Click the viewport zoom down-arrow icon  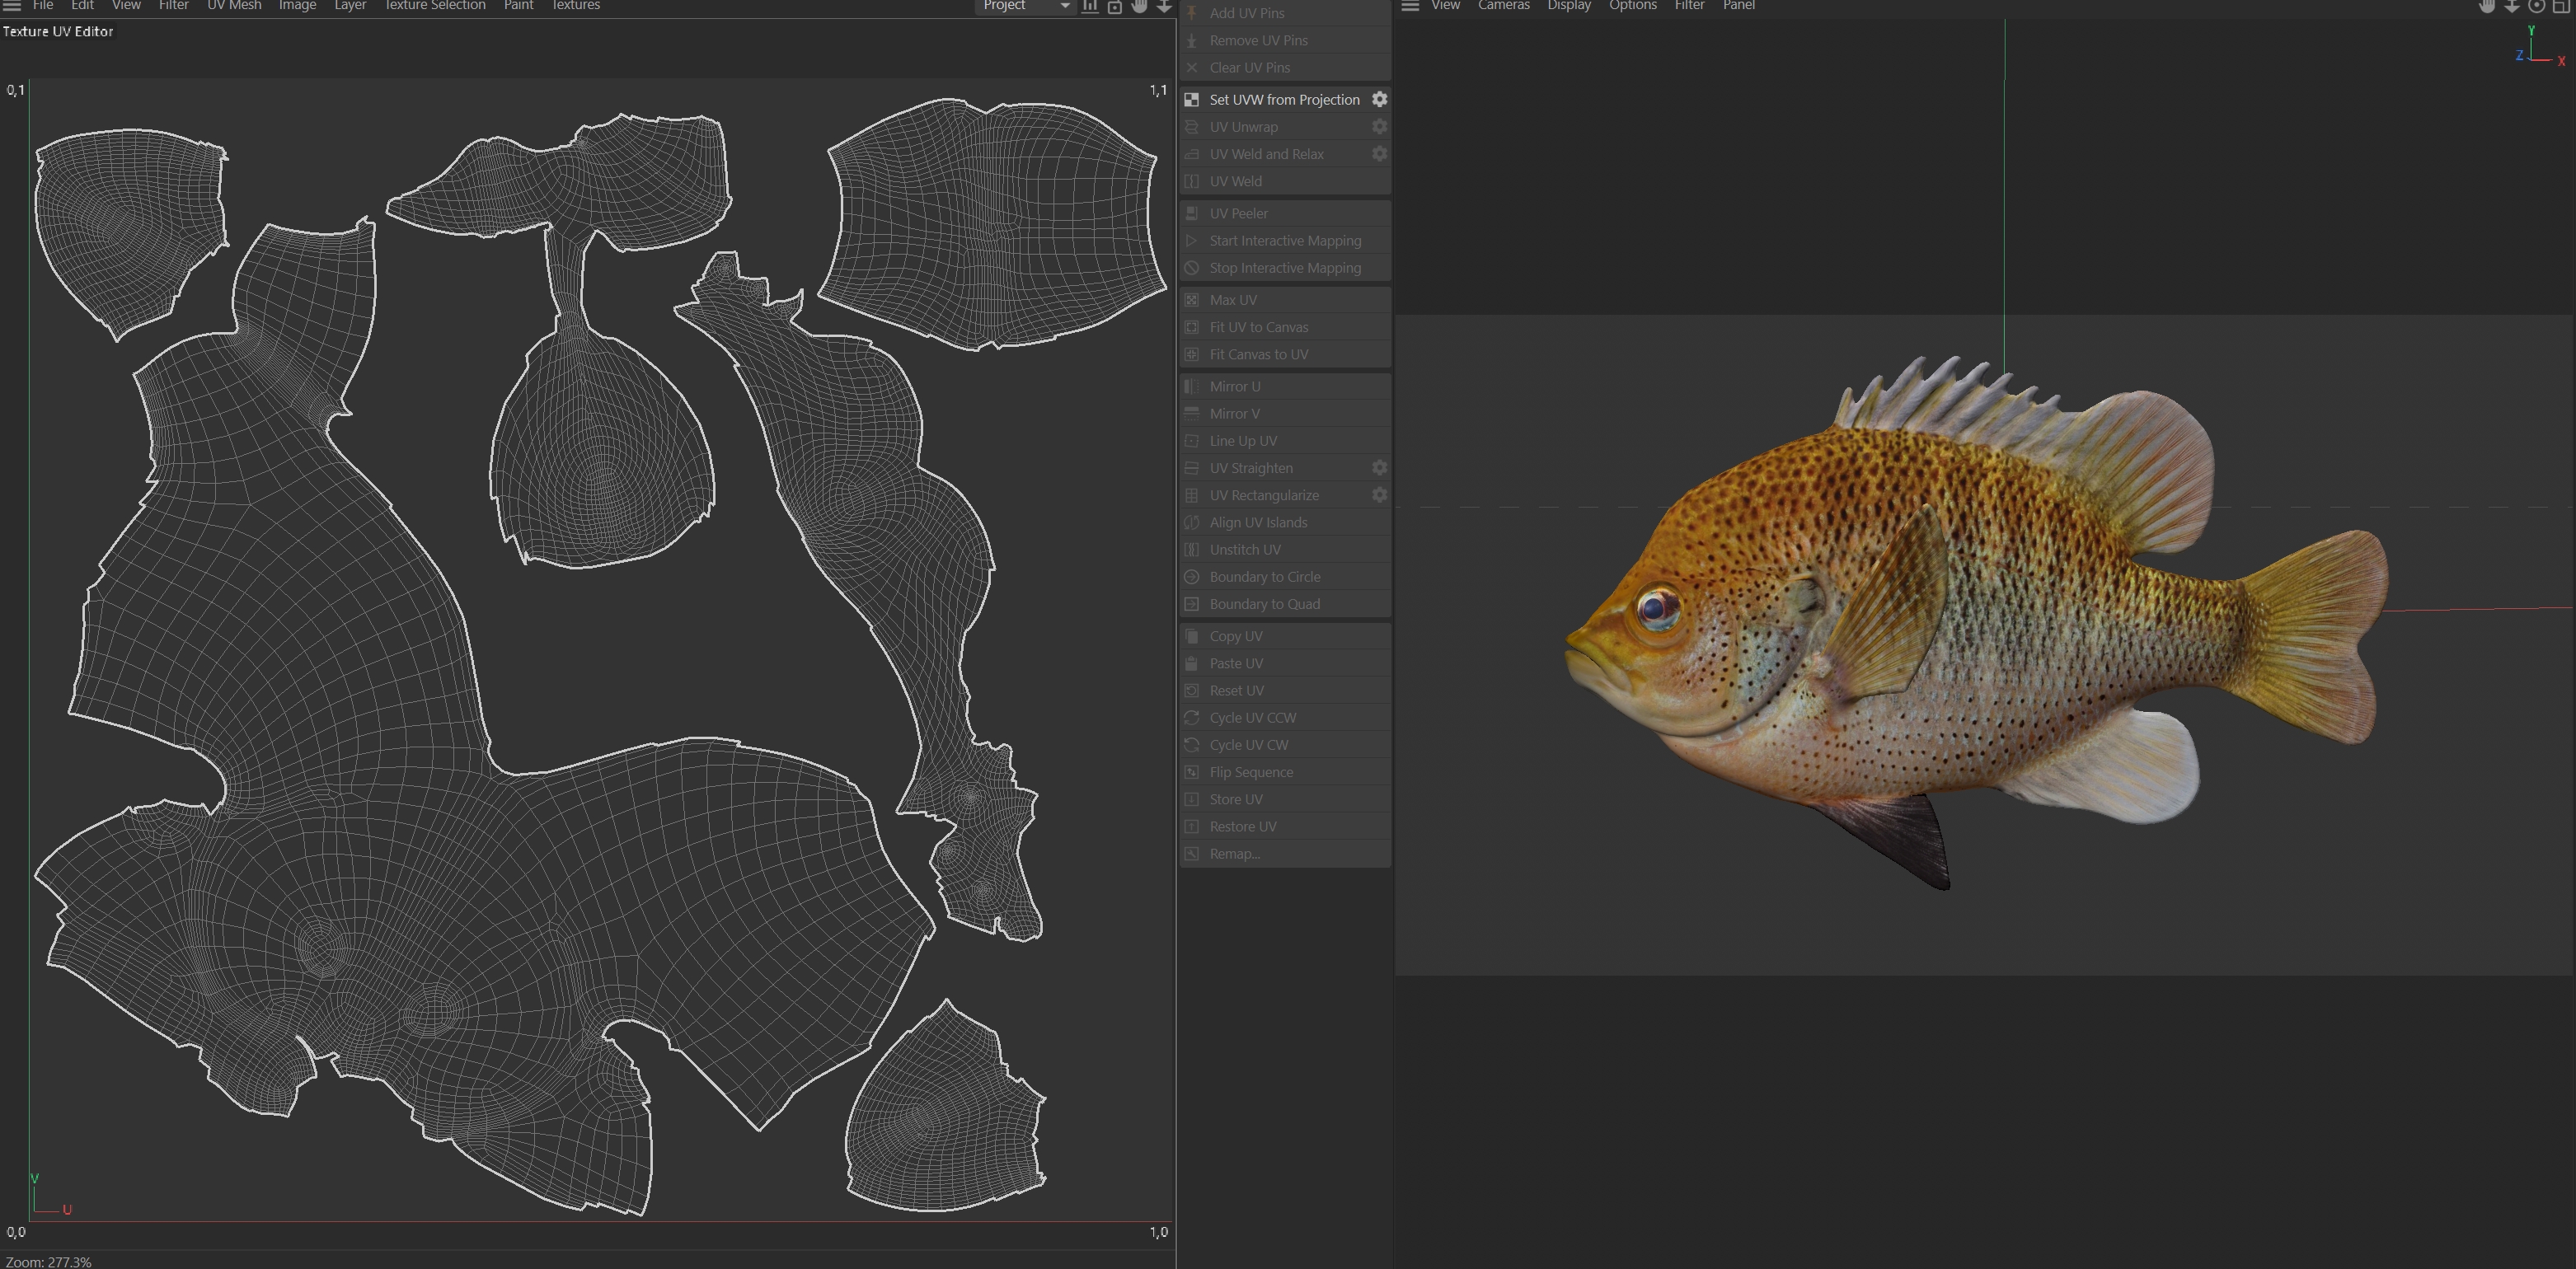point(2511,6)
